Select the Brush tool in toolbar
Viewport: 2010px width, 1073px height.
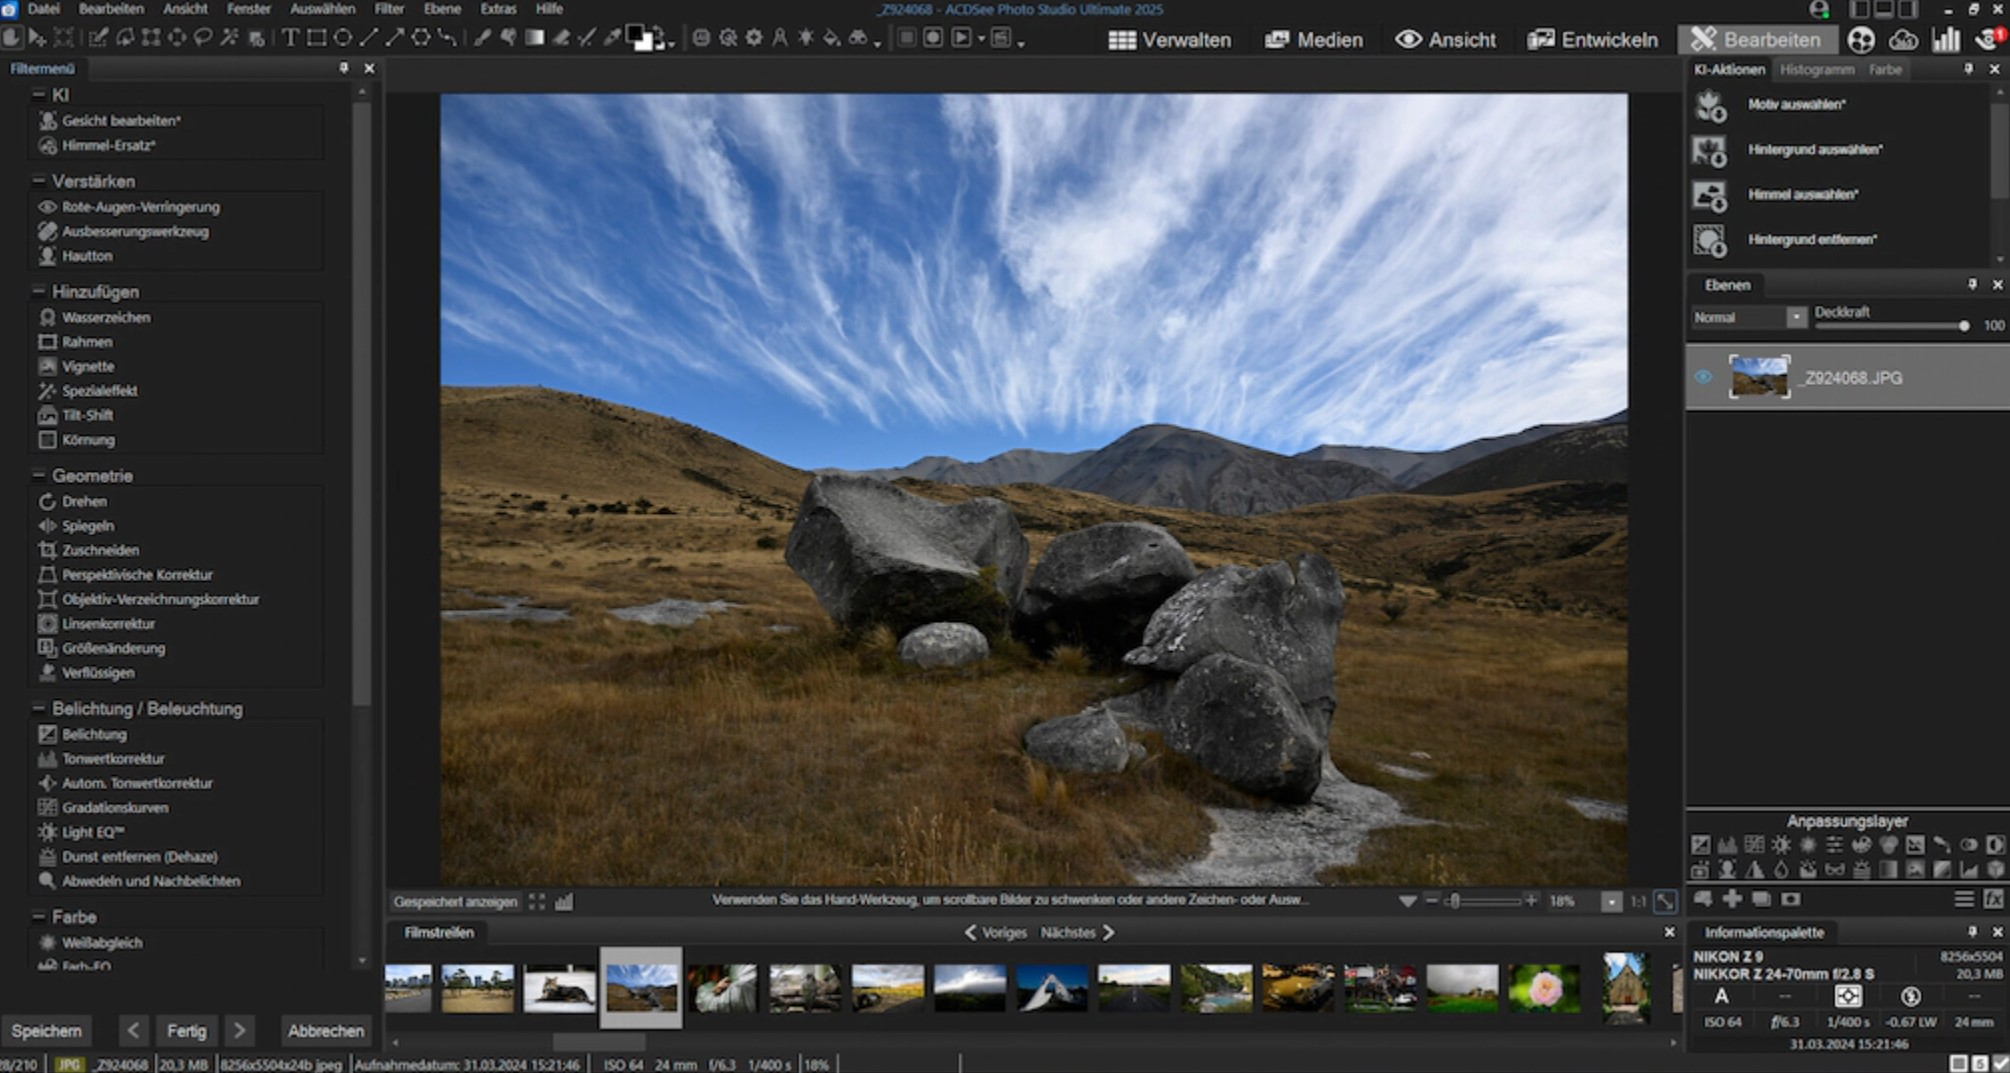pos(481,38)
